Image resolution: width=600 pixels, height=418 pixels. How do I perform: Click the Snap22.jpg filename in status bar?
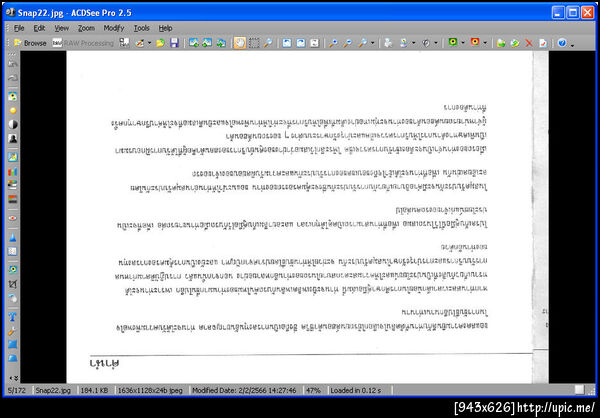pos(53,390)
